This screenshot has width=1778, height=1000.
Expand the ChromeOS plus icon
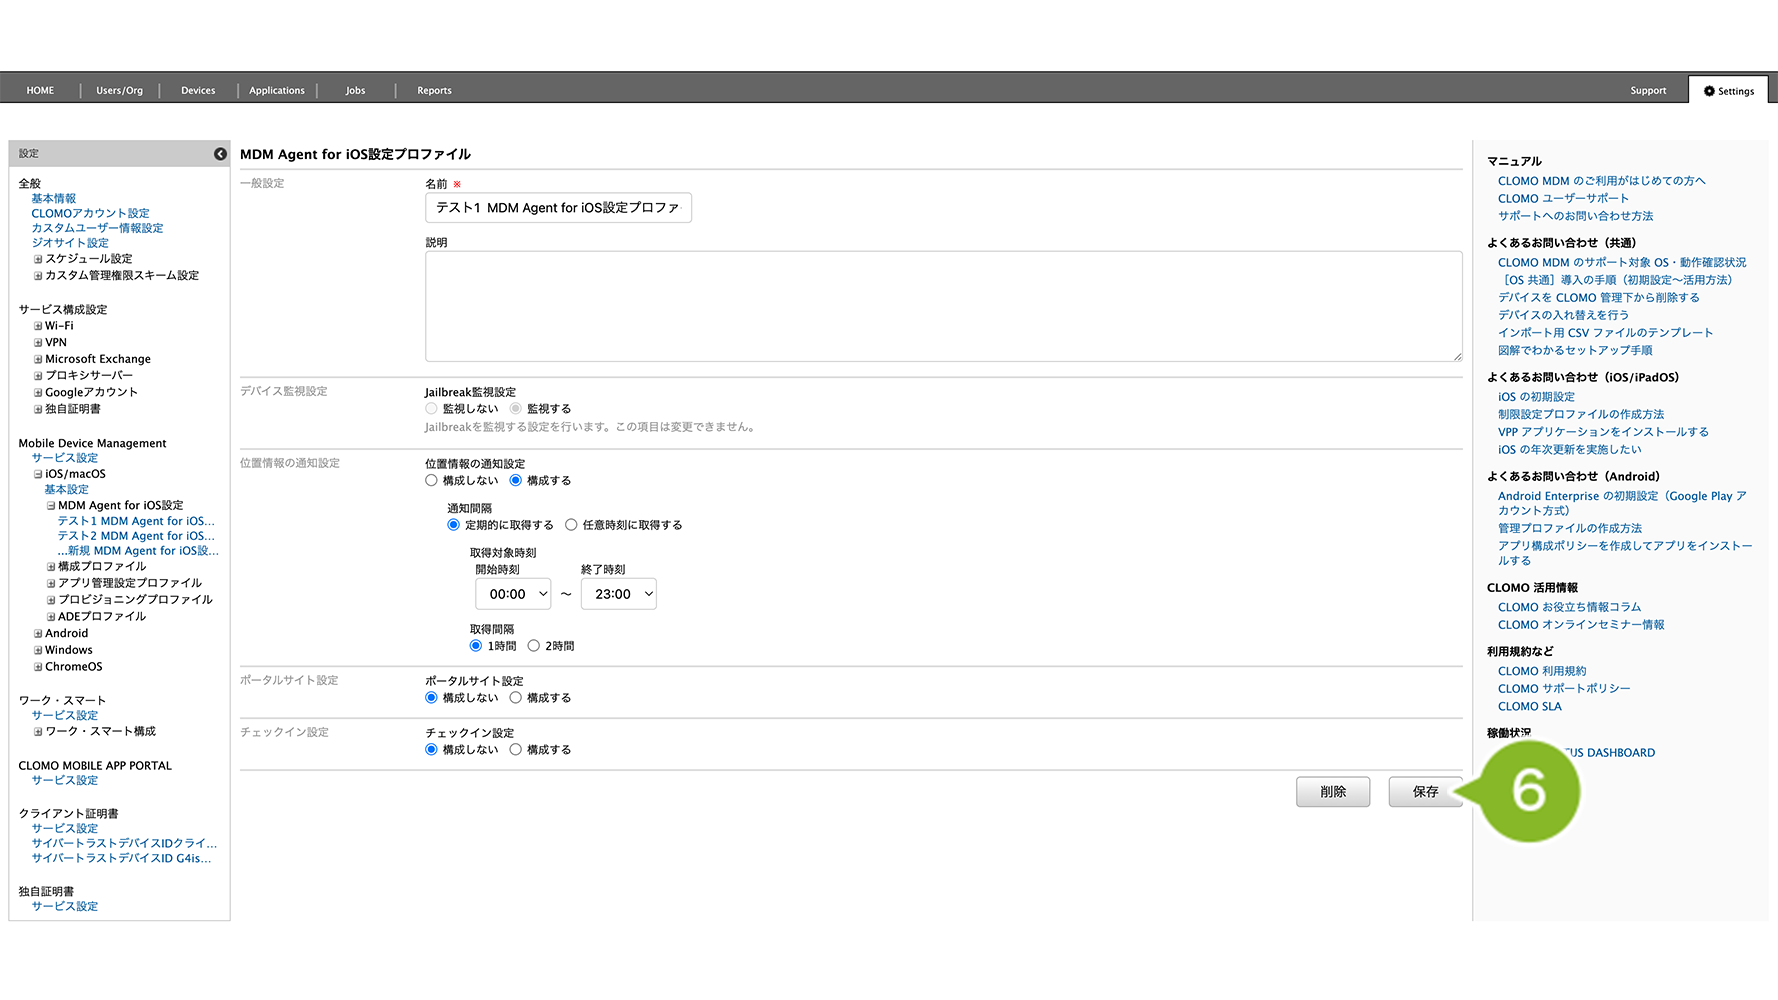tap(38, 667)
